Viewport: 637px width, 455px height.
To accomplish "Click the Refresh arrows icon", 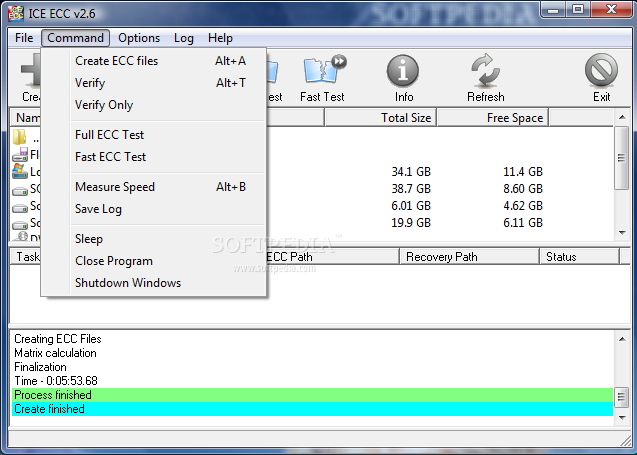I will [x=485, y=71].
